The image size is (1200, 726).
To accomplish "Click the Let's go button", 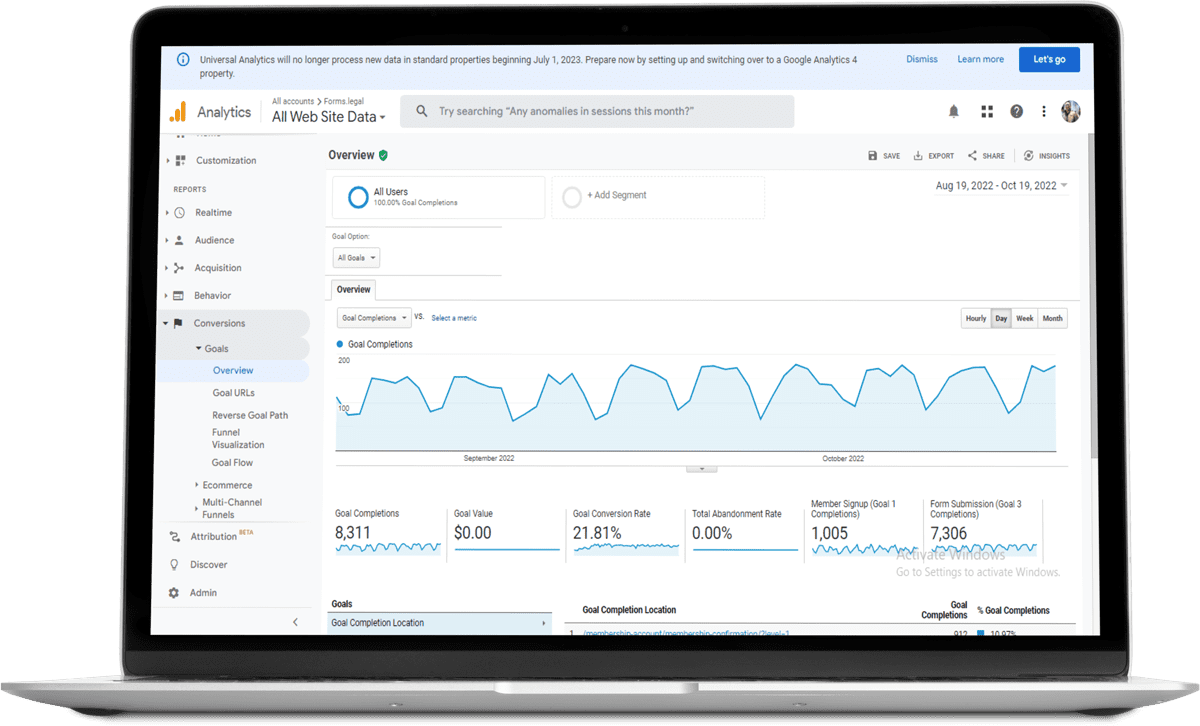I will pyautogui.click(x=1049, y=59).
